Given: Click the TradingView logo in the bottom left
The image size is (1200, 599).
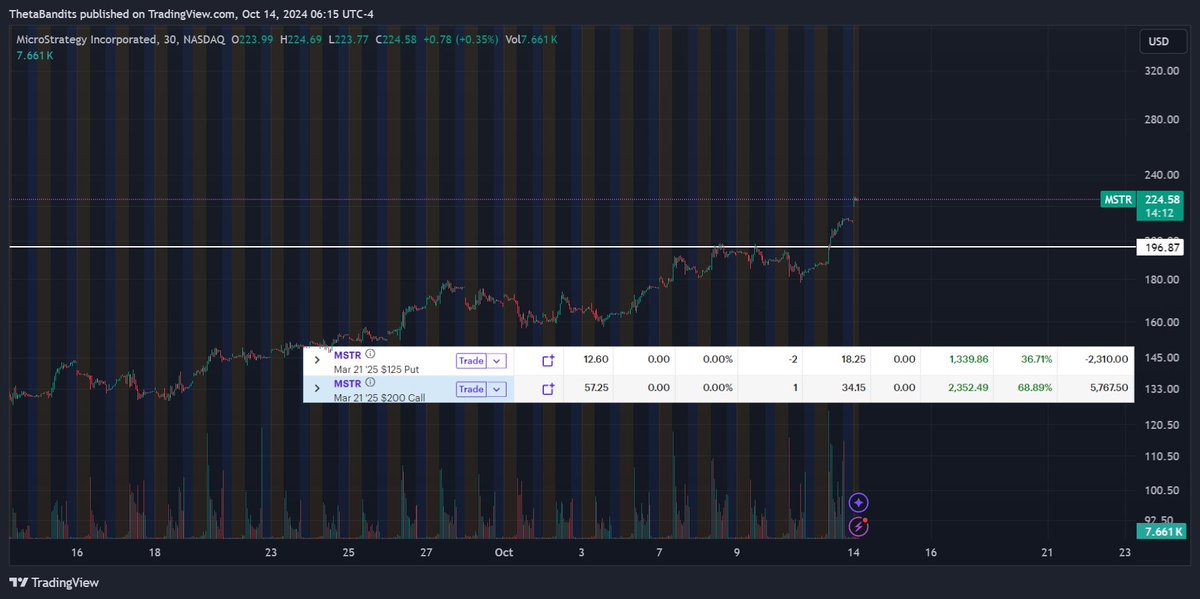Looking at the screenshot, I should [48, 581].
